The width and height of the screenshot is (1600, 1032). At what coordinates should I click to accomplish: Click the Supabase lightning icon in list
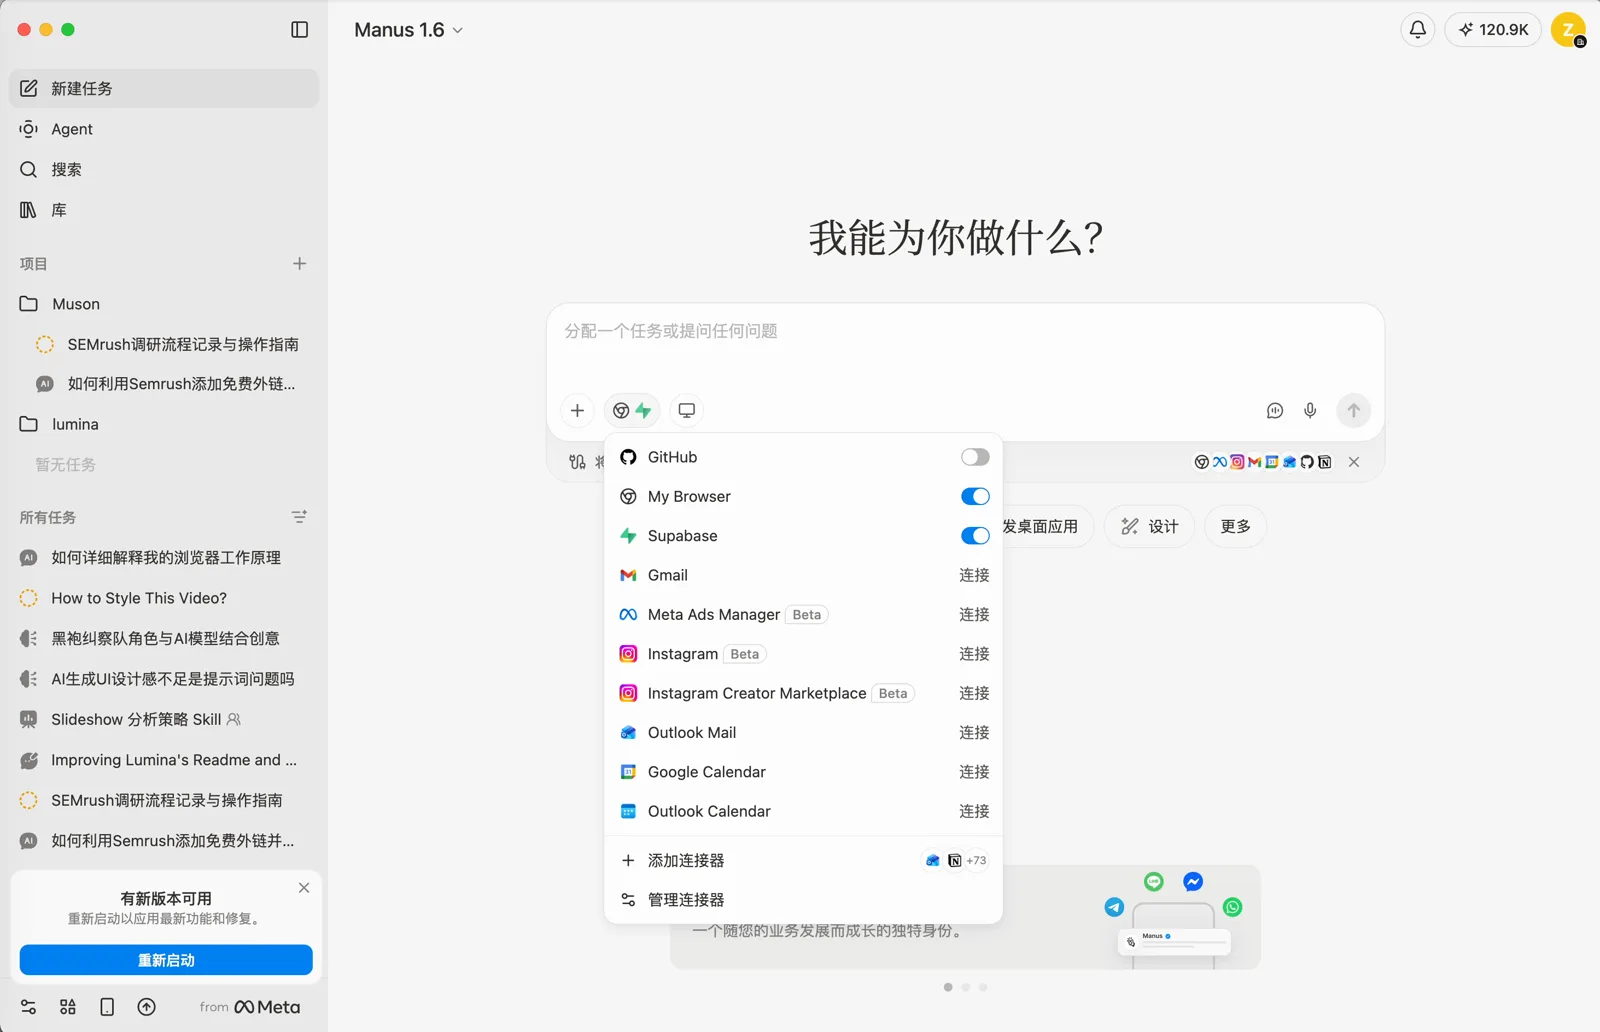[x=628, y=536]
